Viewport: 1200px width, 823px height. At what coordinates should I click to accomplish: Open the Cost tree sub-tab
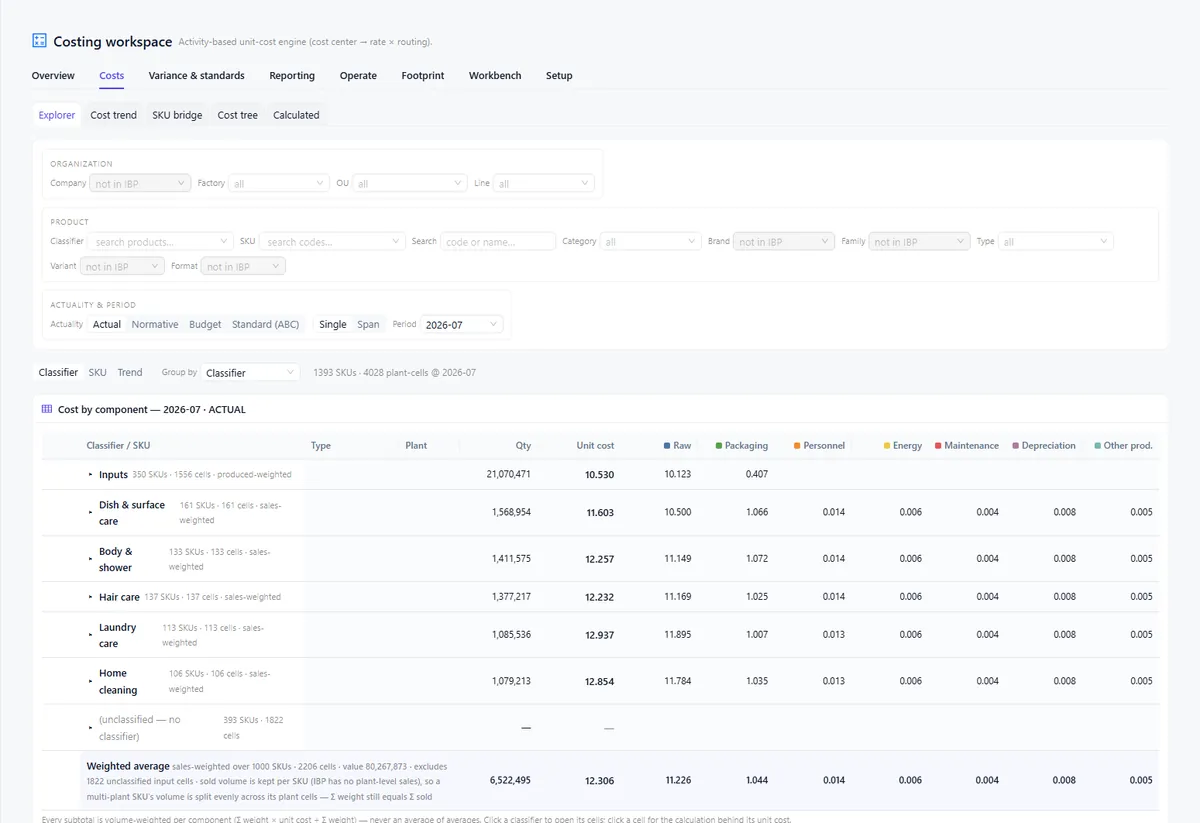238,115
